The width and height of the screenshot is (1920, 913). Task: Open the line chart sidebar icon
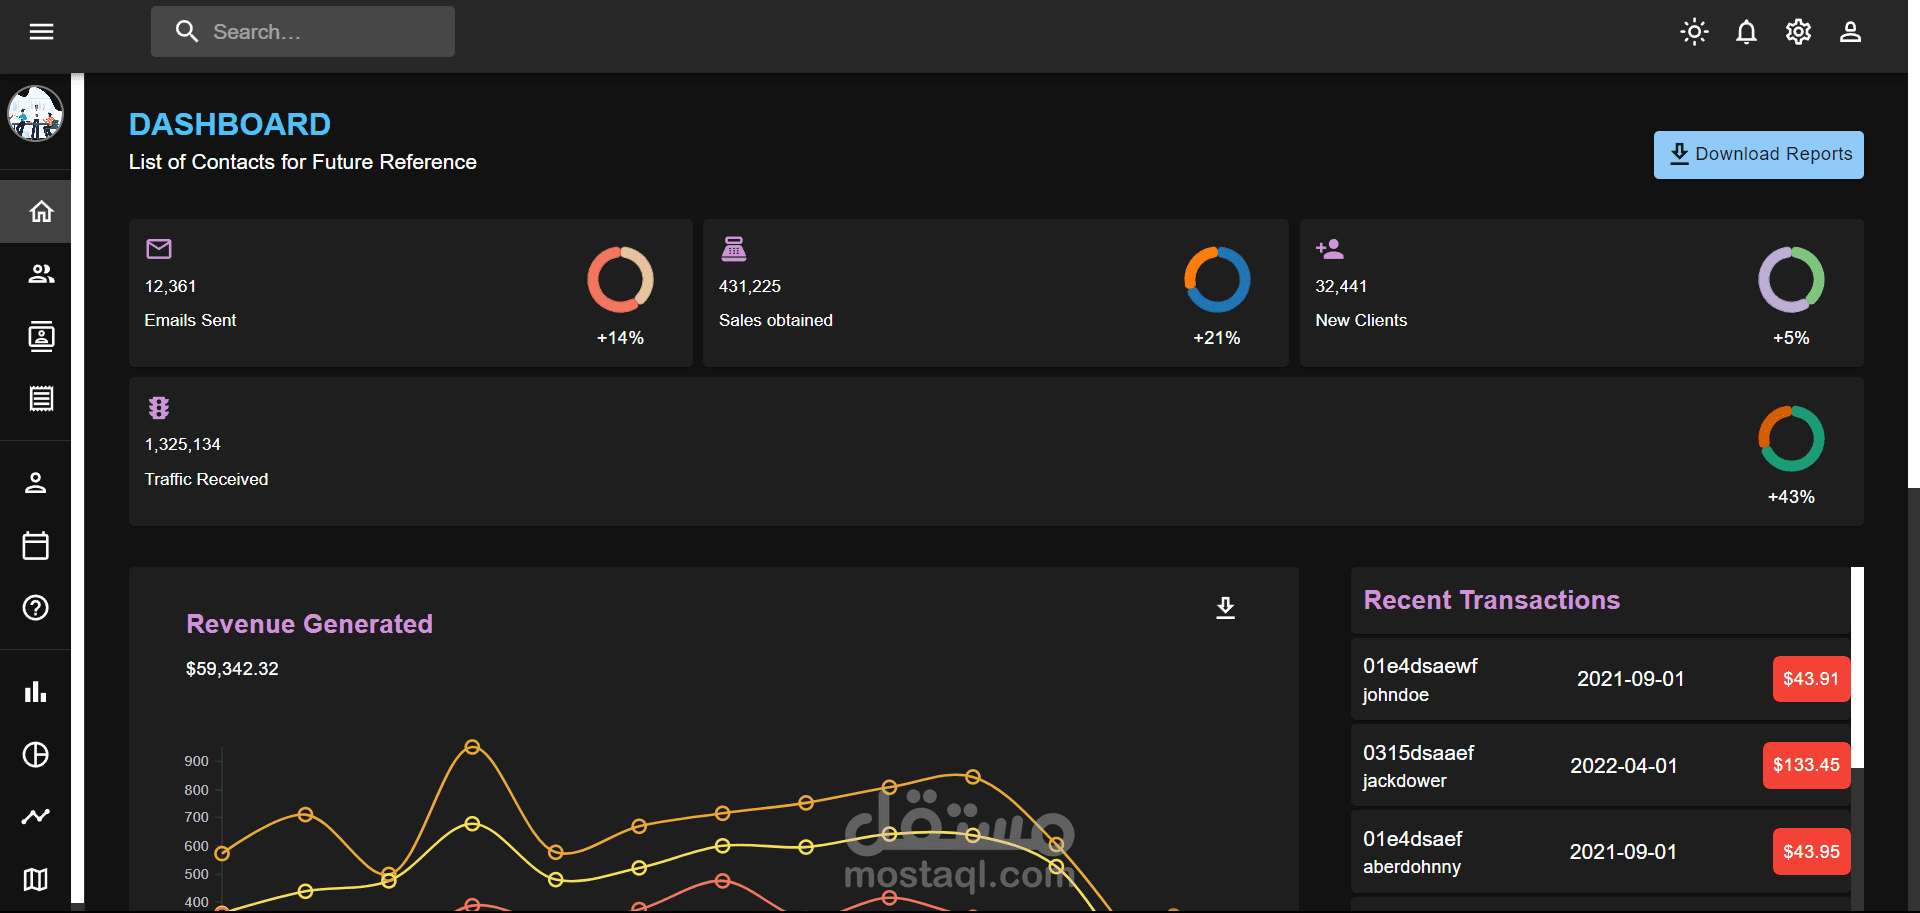[x=36, y=817]
